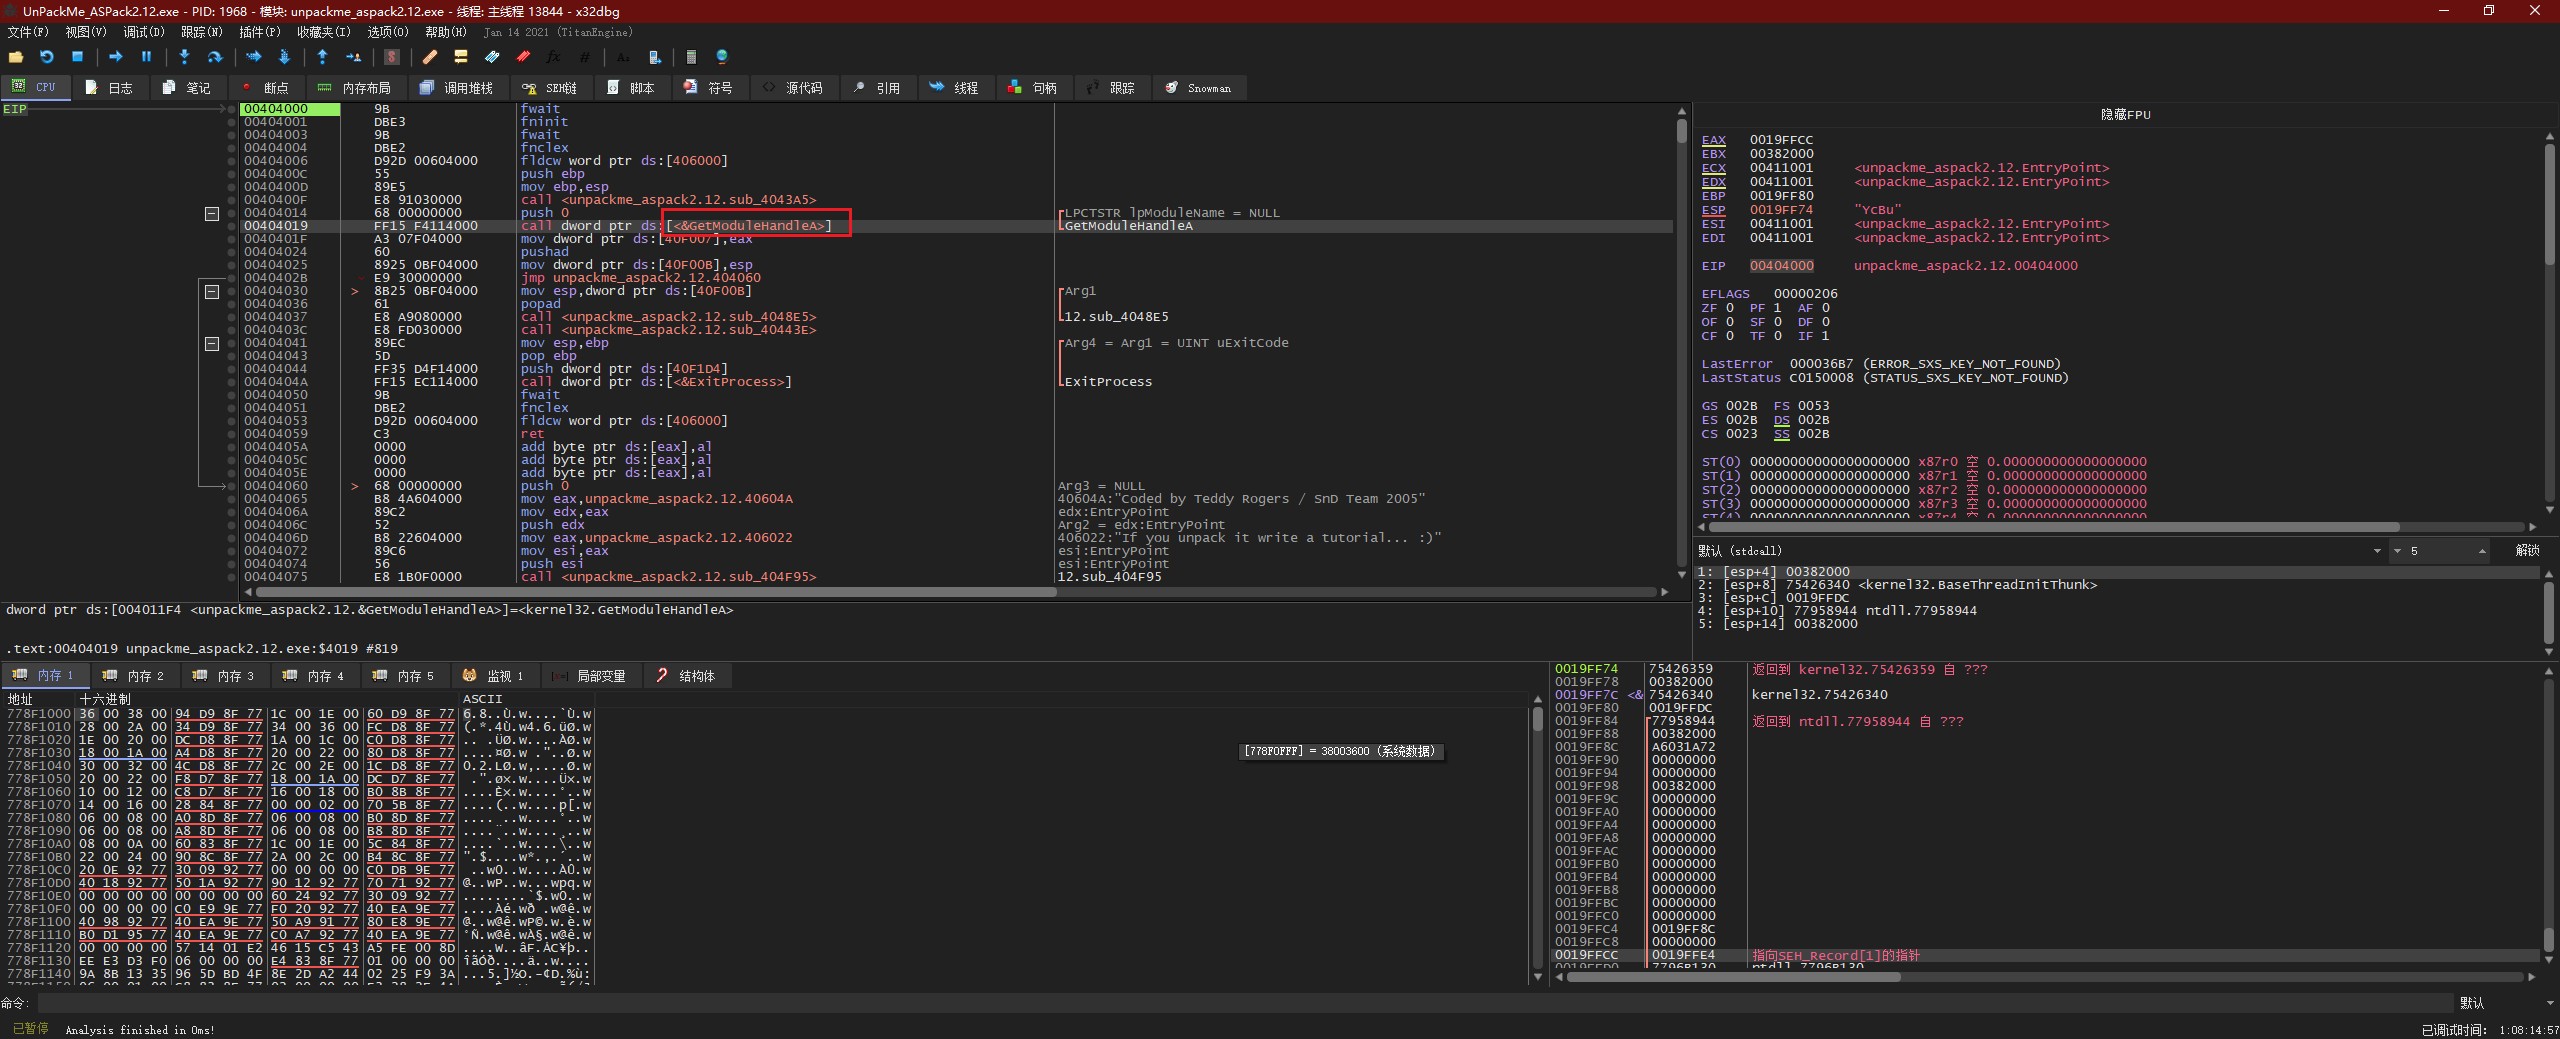Switch to the 内存布局 memory map tab
The height and width of the screenshot is (1039, 2560).
[x=356, y=88]
